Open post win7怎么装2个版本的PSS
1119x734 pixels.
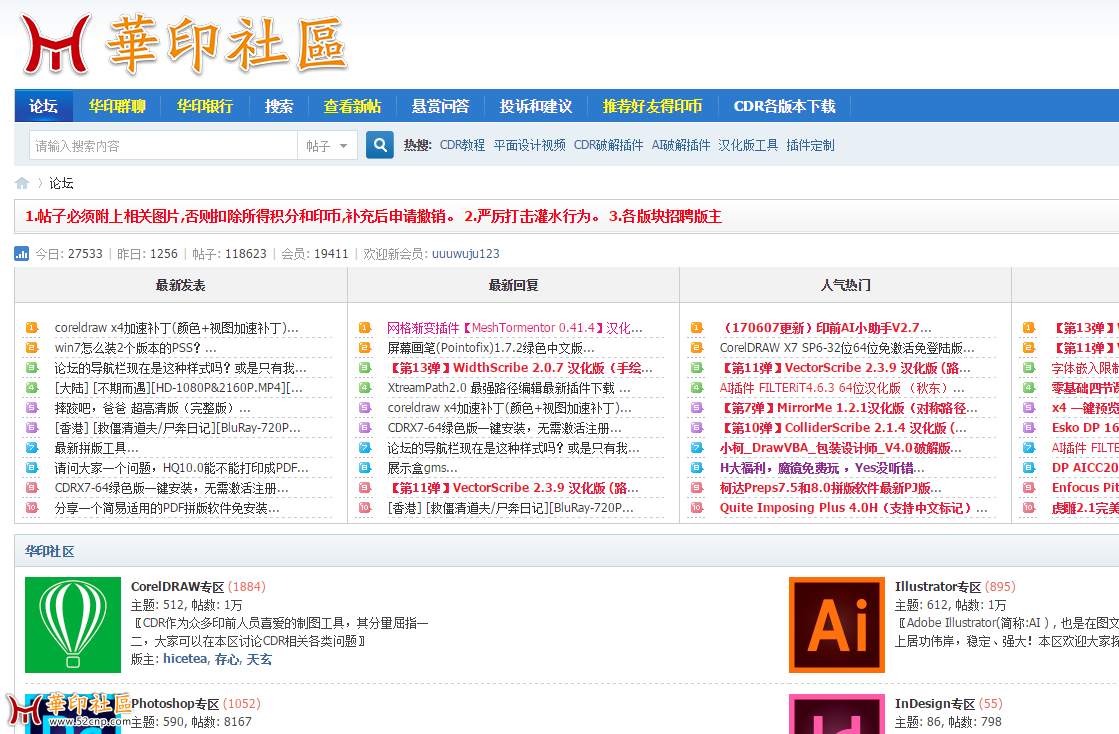click(x=136, y=348)
